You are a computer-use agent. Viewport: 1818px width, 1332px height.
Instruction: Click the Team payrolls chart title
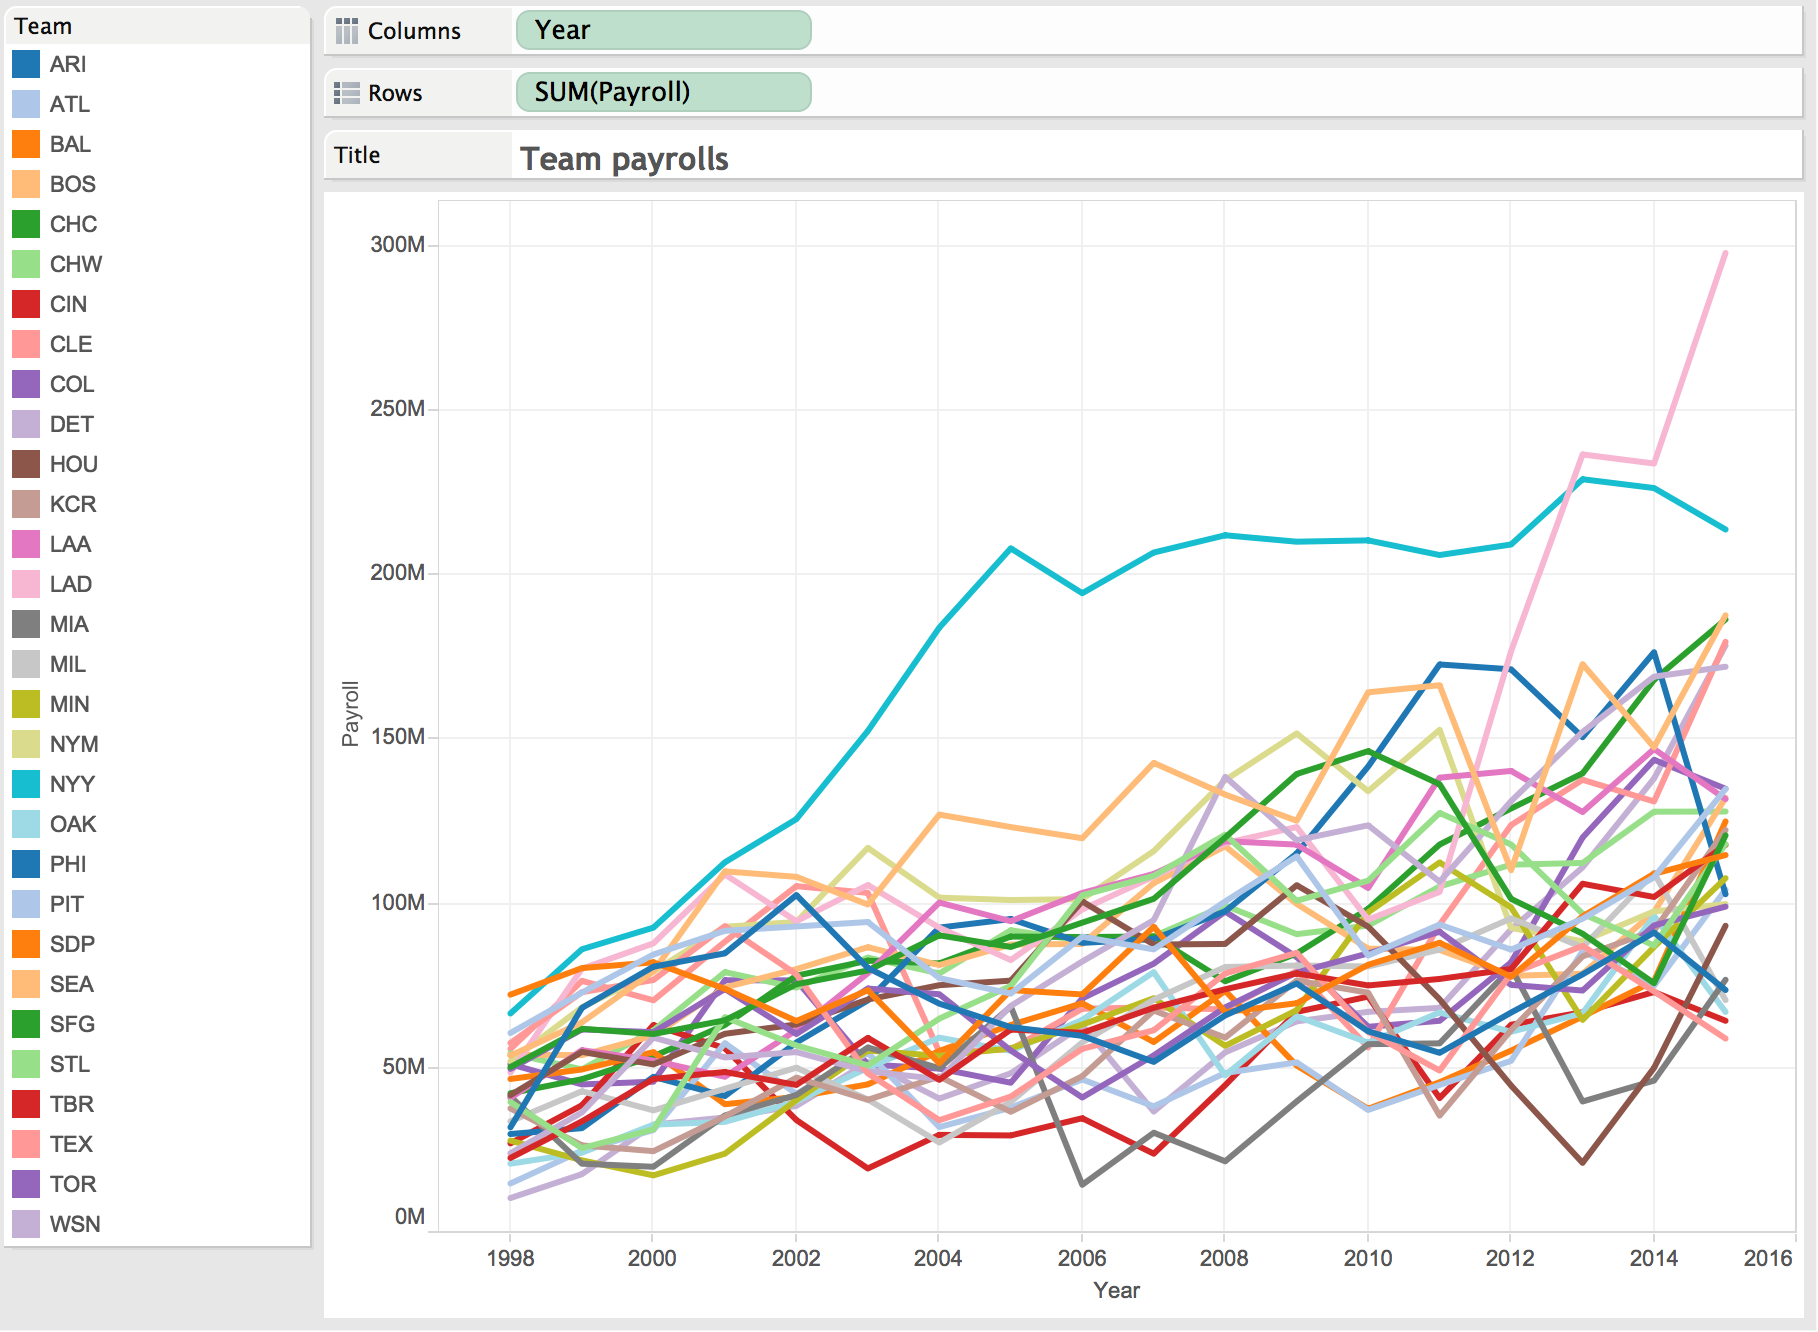[x=624, y=159]
